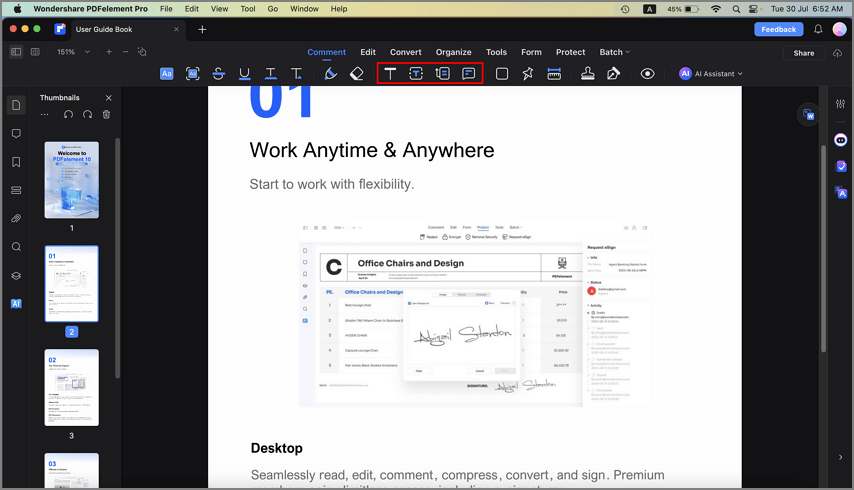Open Spotlight search in menu bar

pyautogui.click(x=736, y=9)
